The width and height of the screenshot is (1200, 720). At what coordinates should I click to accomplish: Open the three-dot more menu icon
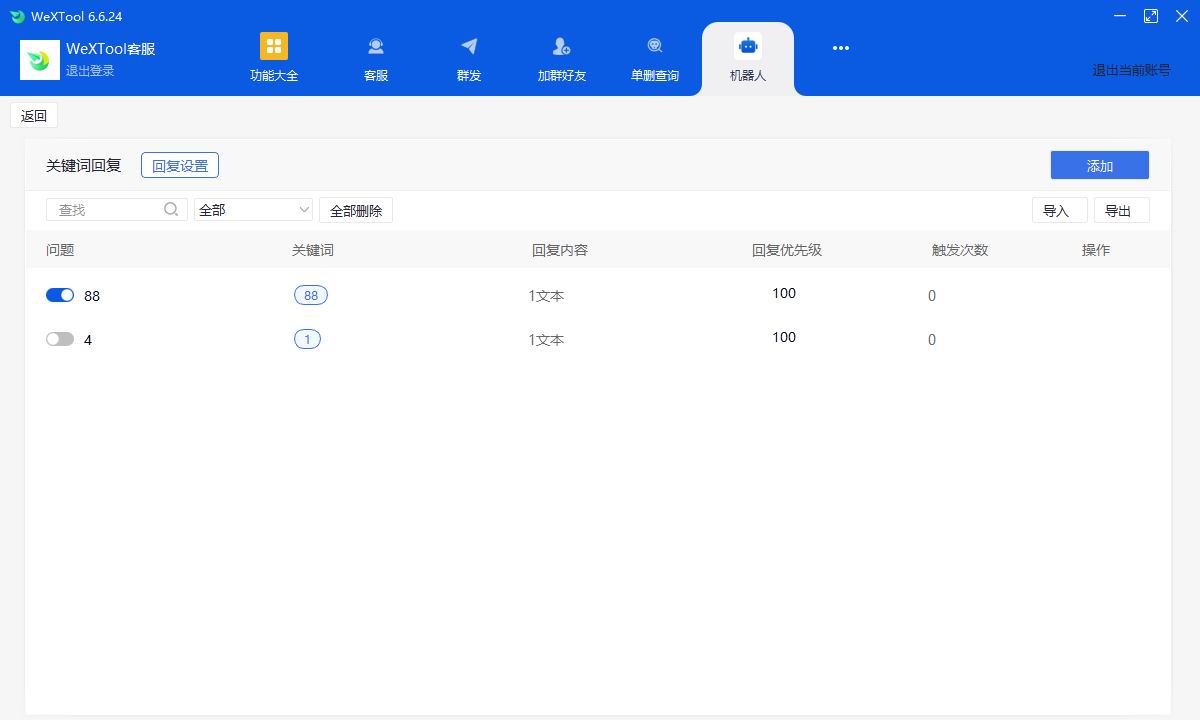coord(841,48)
